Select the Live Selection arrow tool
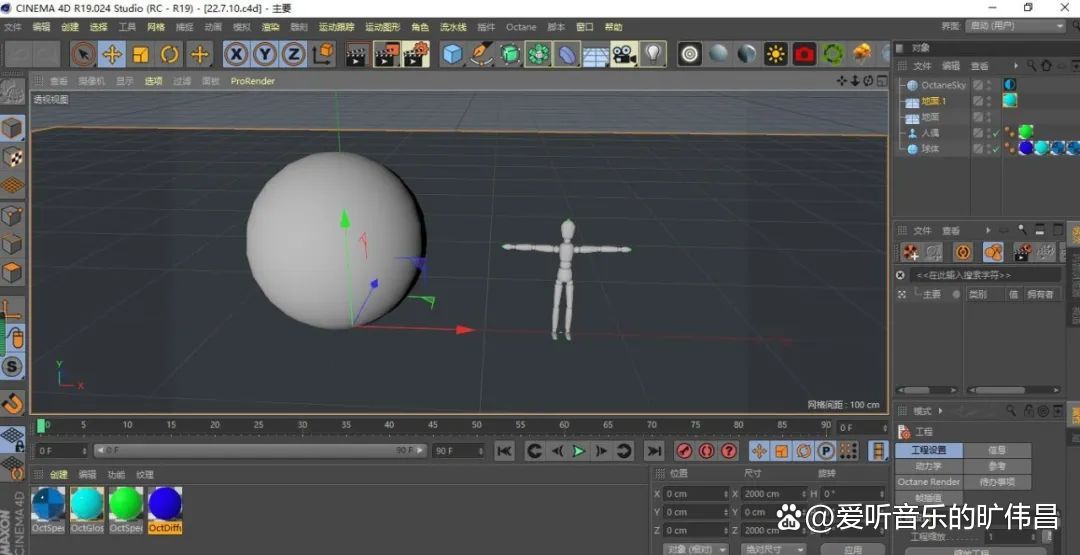 pos(83,54)
